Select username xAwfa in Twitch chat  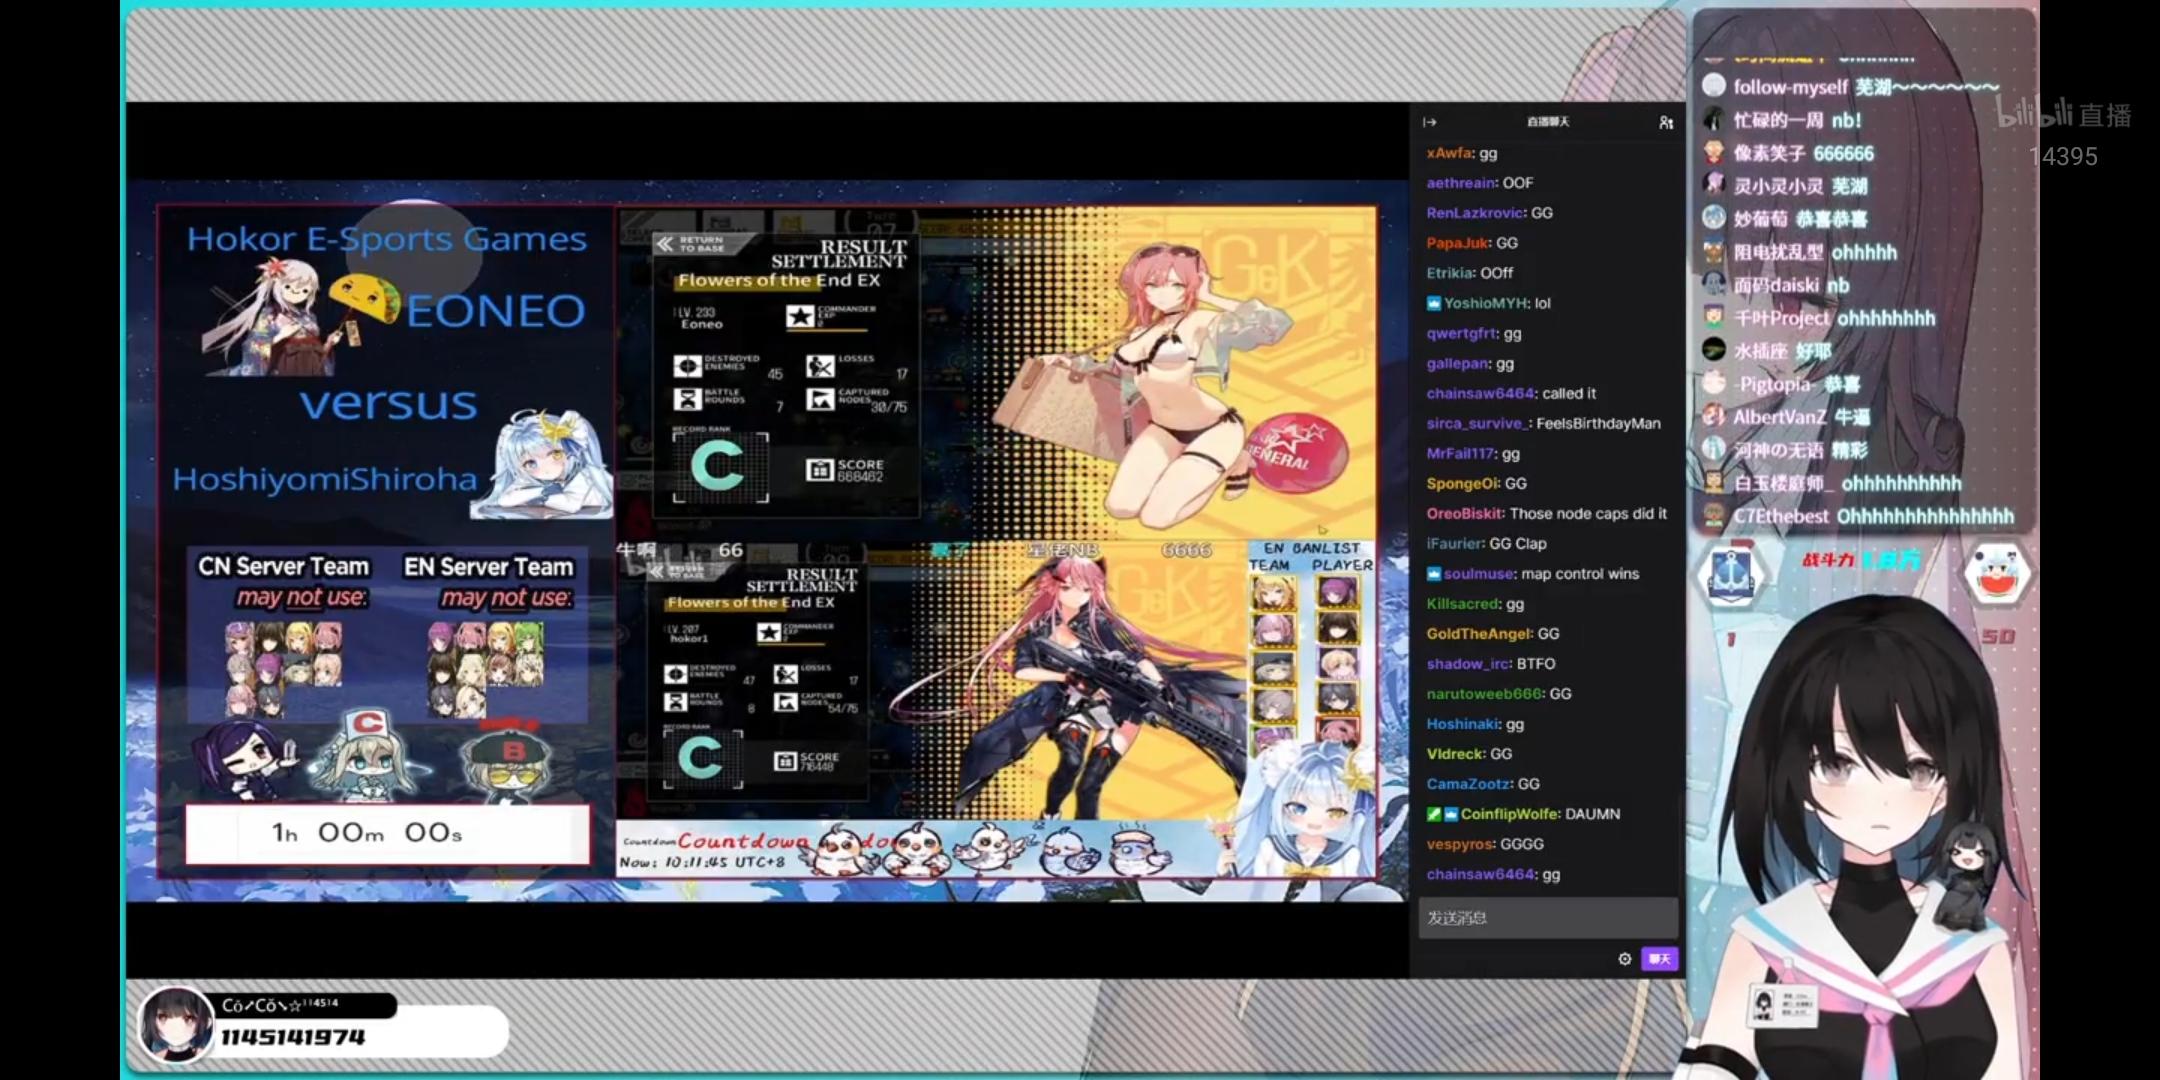[1448, 153]
